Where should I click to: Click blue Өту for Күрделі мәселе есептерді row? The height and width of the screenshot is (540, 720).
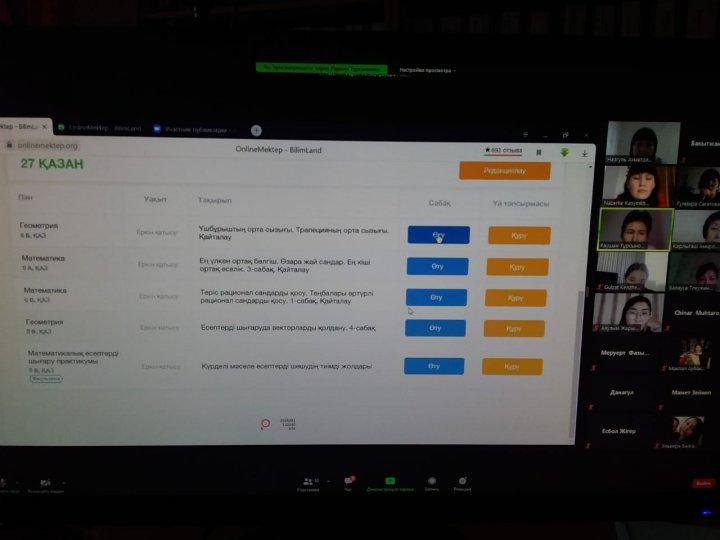pos(434,366)
